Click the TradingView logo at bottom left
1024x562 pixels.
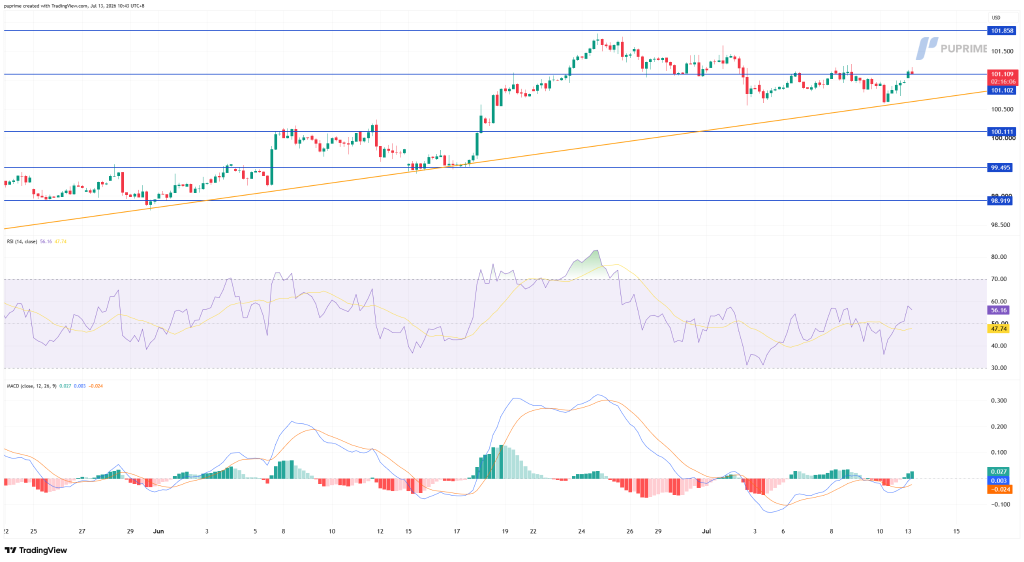35,550
